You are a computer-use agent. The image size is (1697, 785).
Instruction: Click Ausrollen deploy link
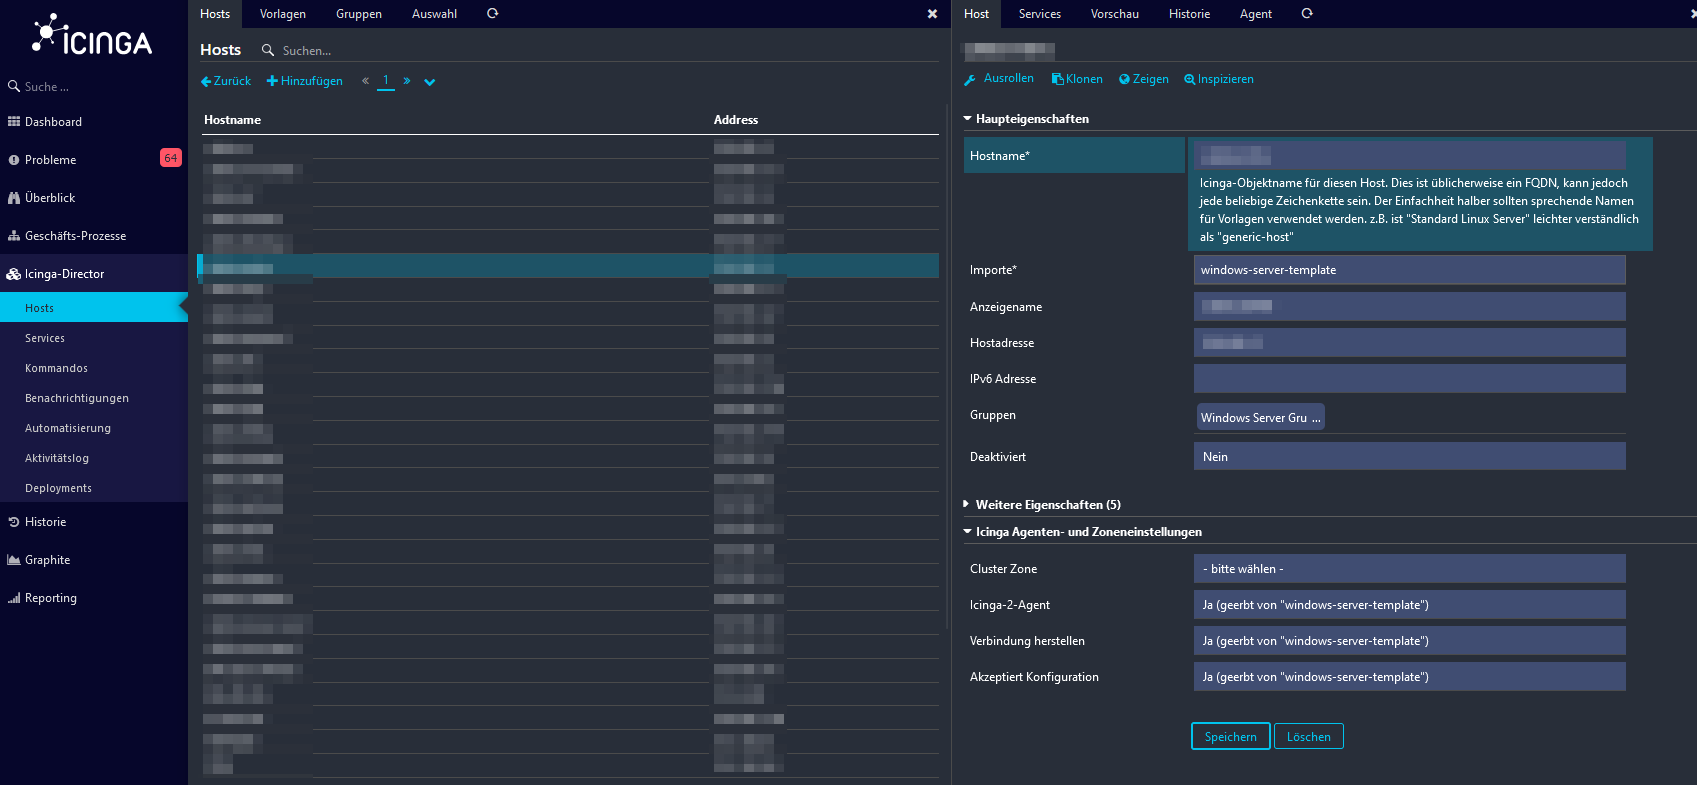(x=999, y=79)
